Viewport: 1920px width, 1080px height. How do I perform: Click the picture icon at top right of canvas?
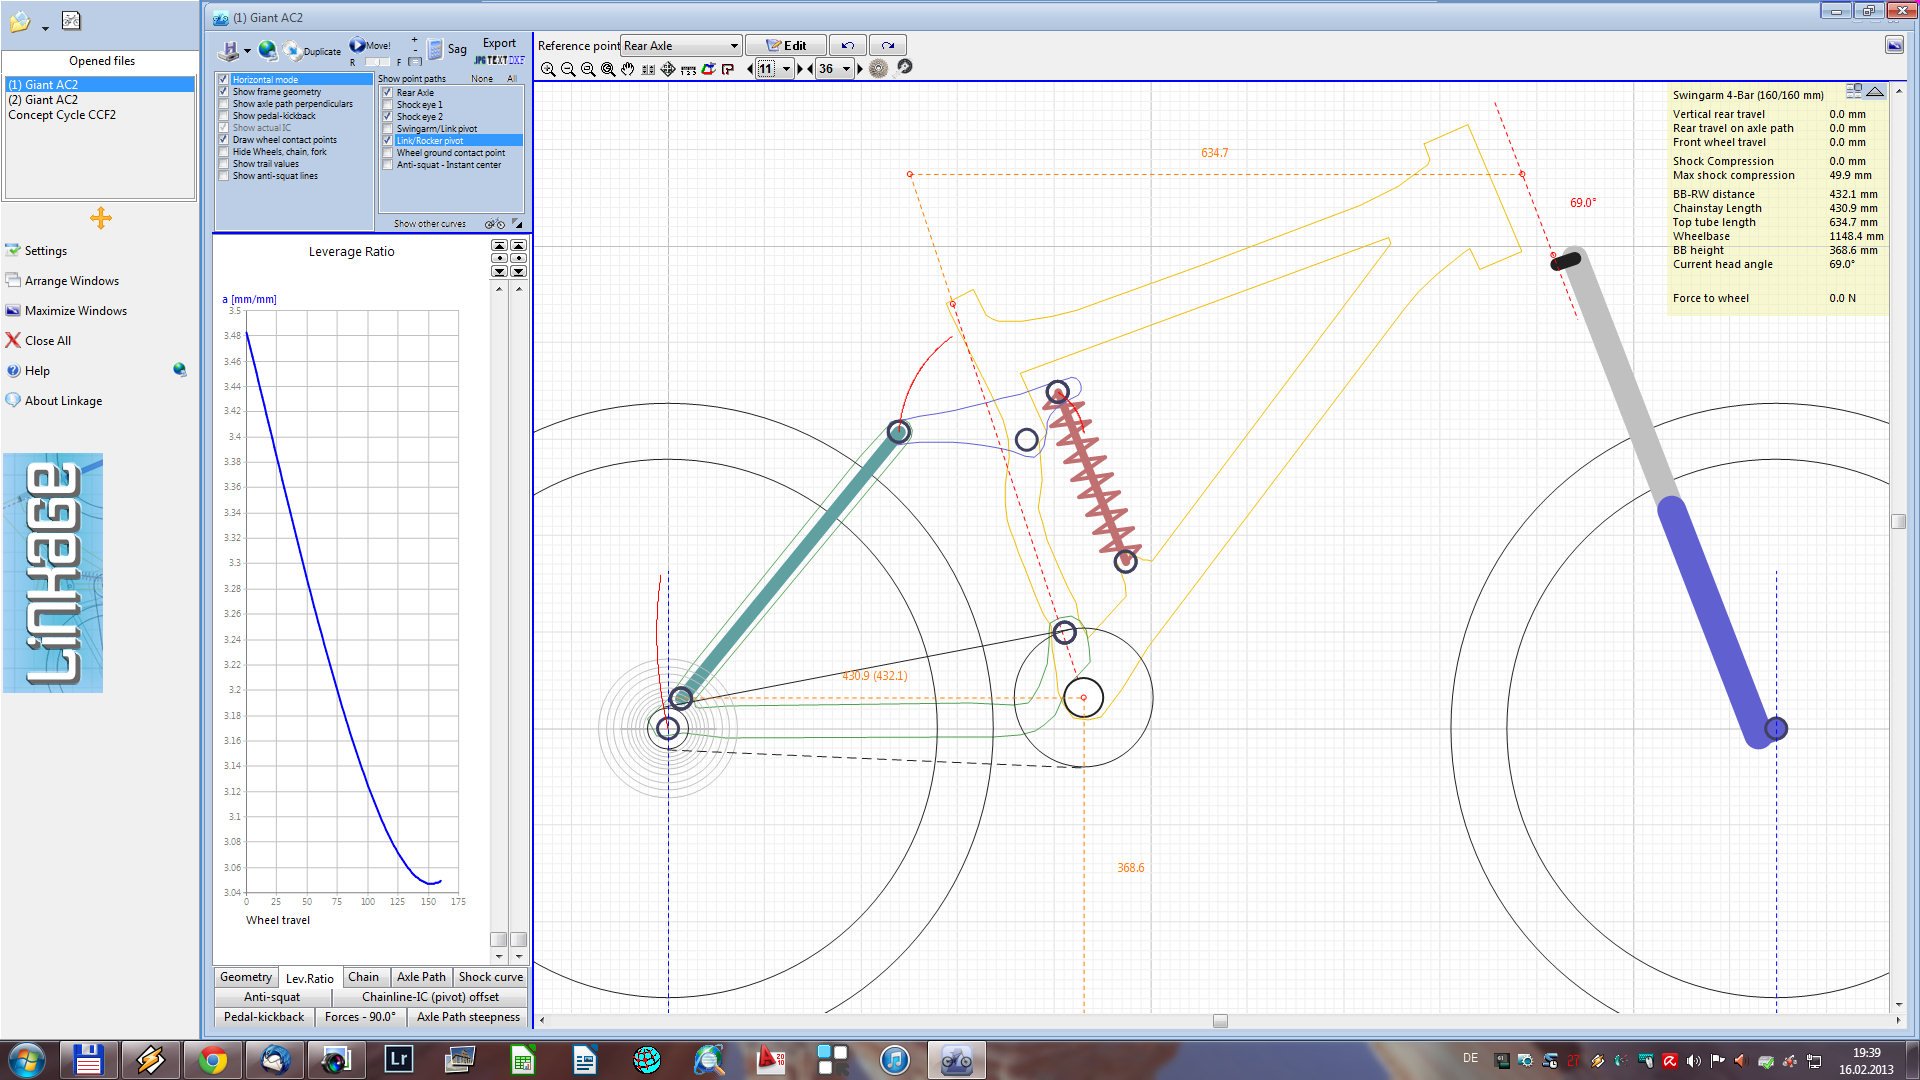[1894, 45]
